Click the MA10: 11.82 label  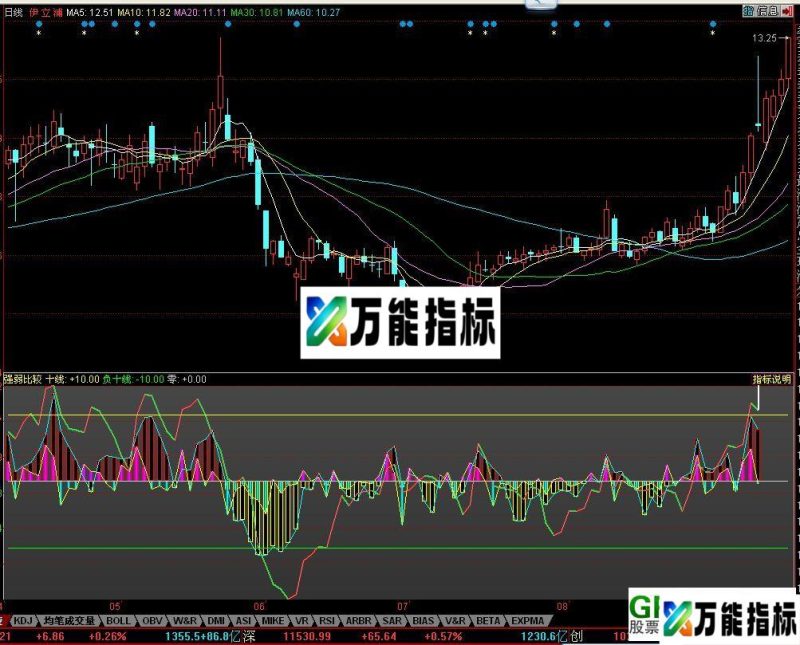point(143,12)
